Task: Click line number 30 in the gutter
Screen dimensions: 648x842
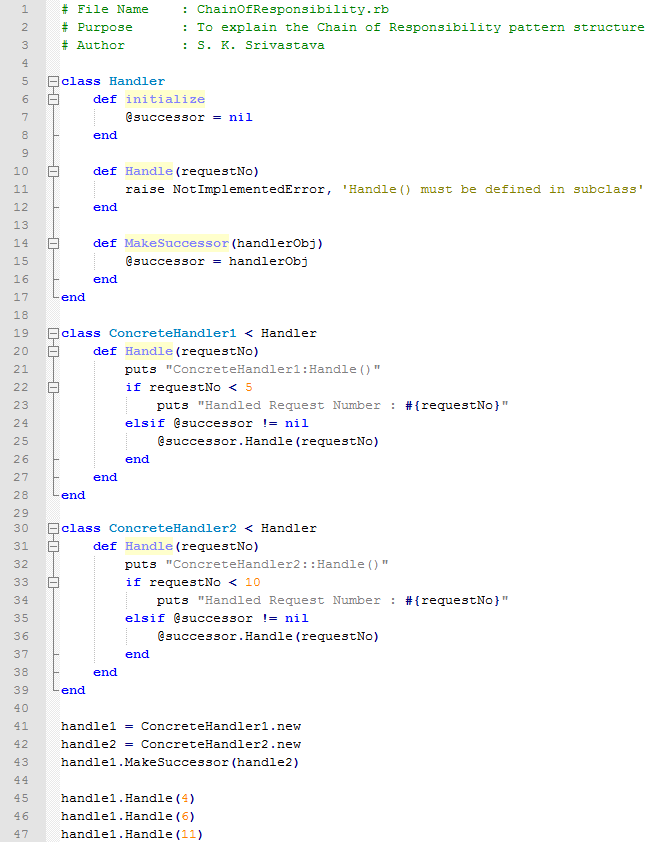Action: 21,528
